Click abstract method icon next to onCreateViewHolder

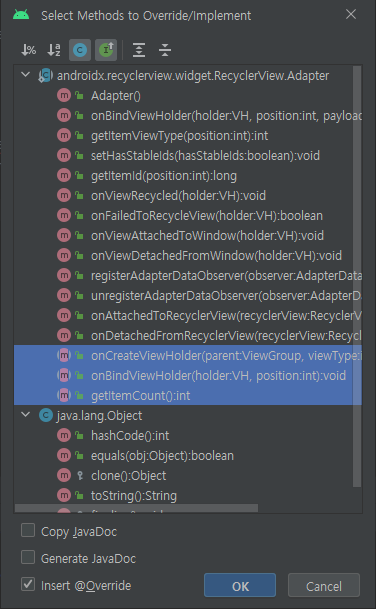64,355
